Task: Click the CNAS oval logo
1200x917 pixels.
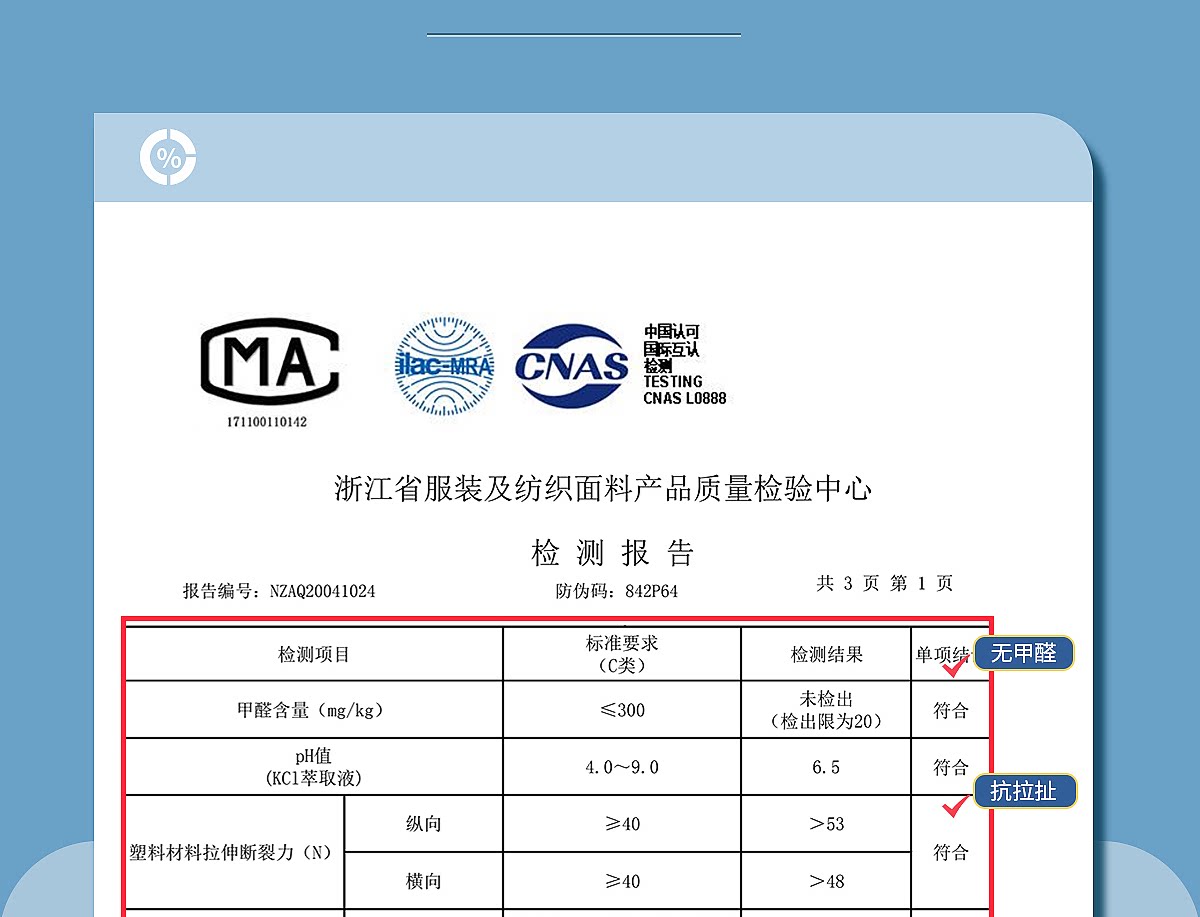Action: [572, 366]
